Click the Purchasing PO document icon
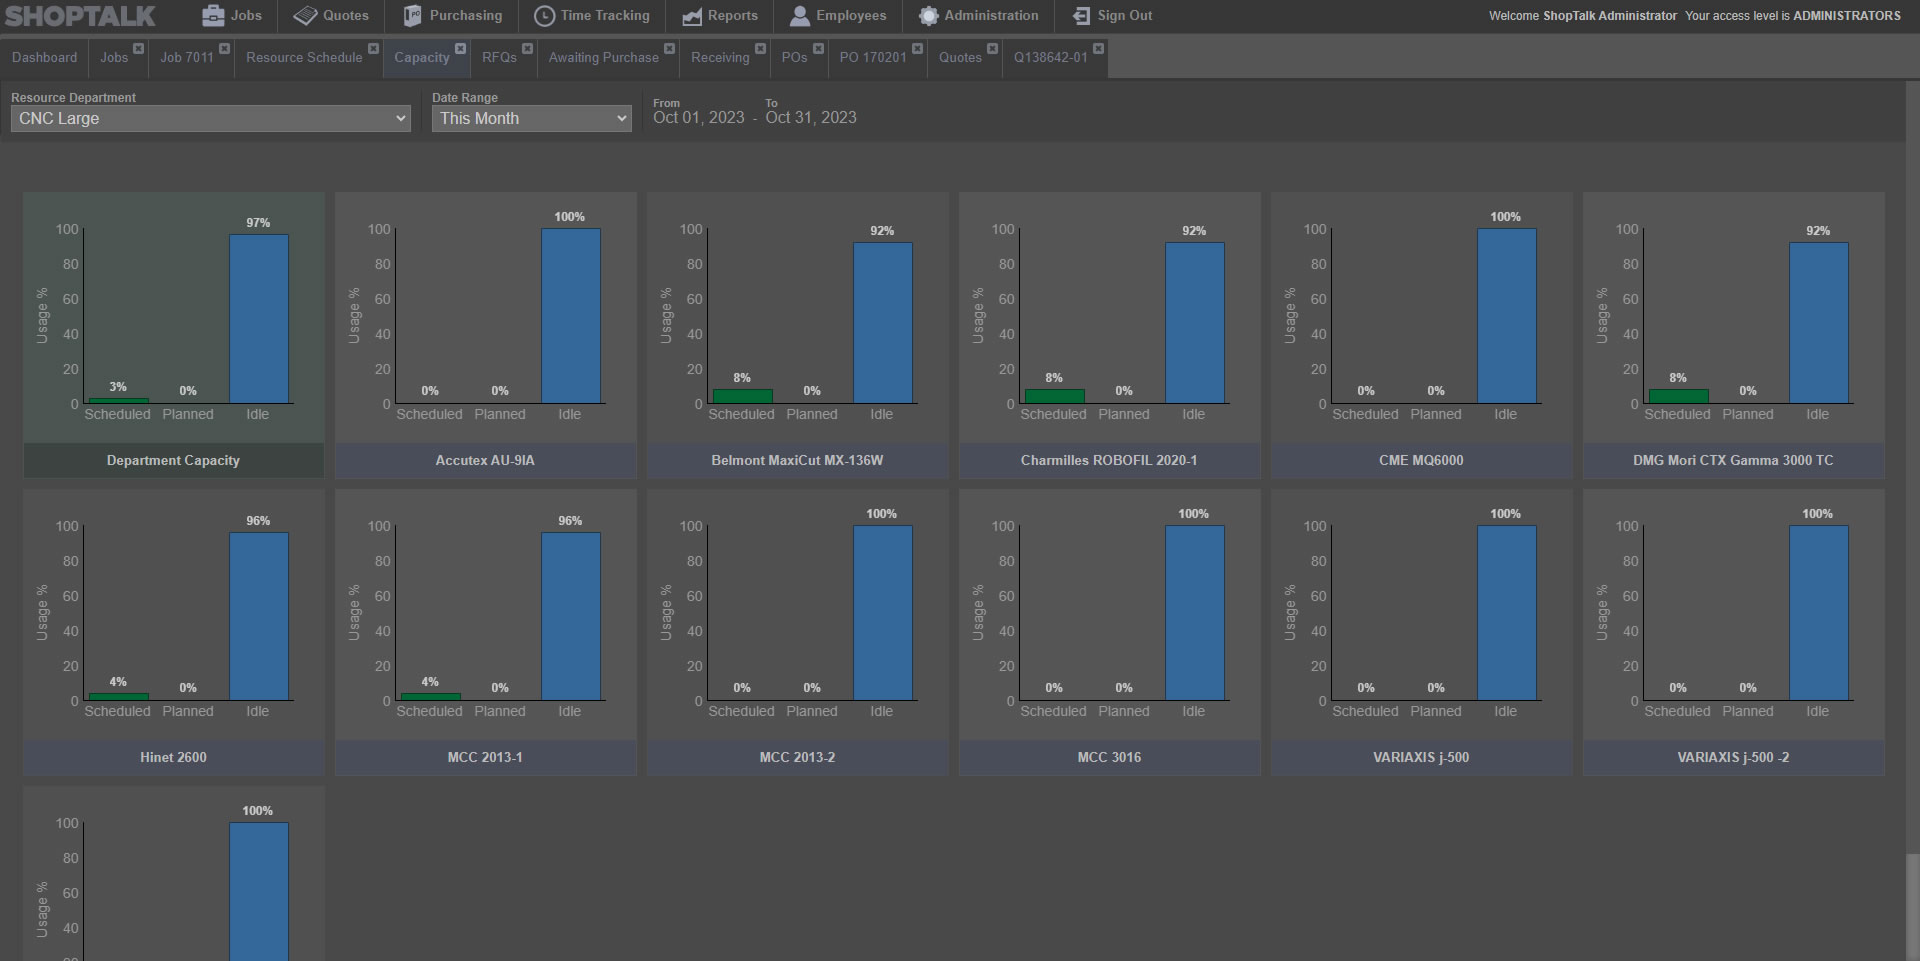 tap(412, 16)
